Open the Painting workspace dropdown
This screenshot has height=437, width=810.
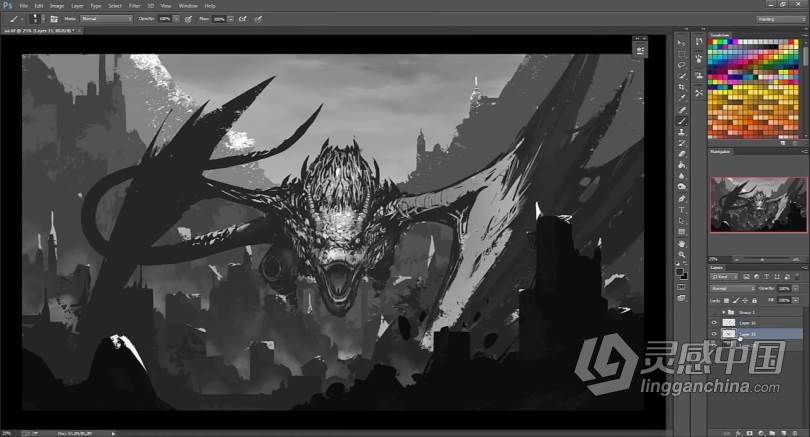click(x=781, y=19)
